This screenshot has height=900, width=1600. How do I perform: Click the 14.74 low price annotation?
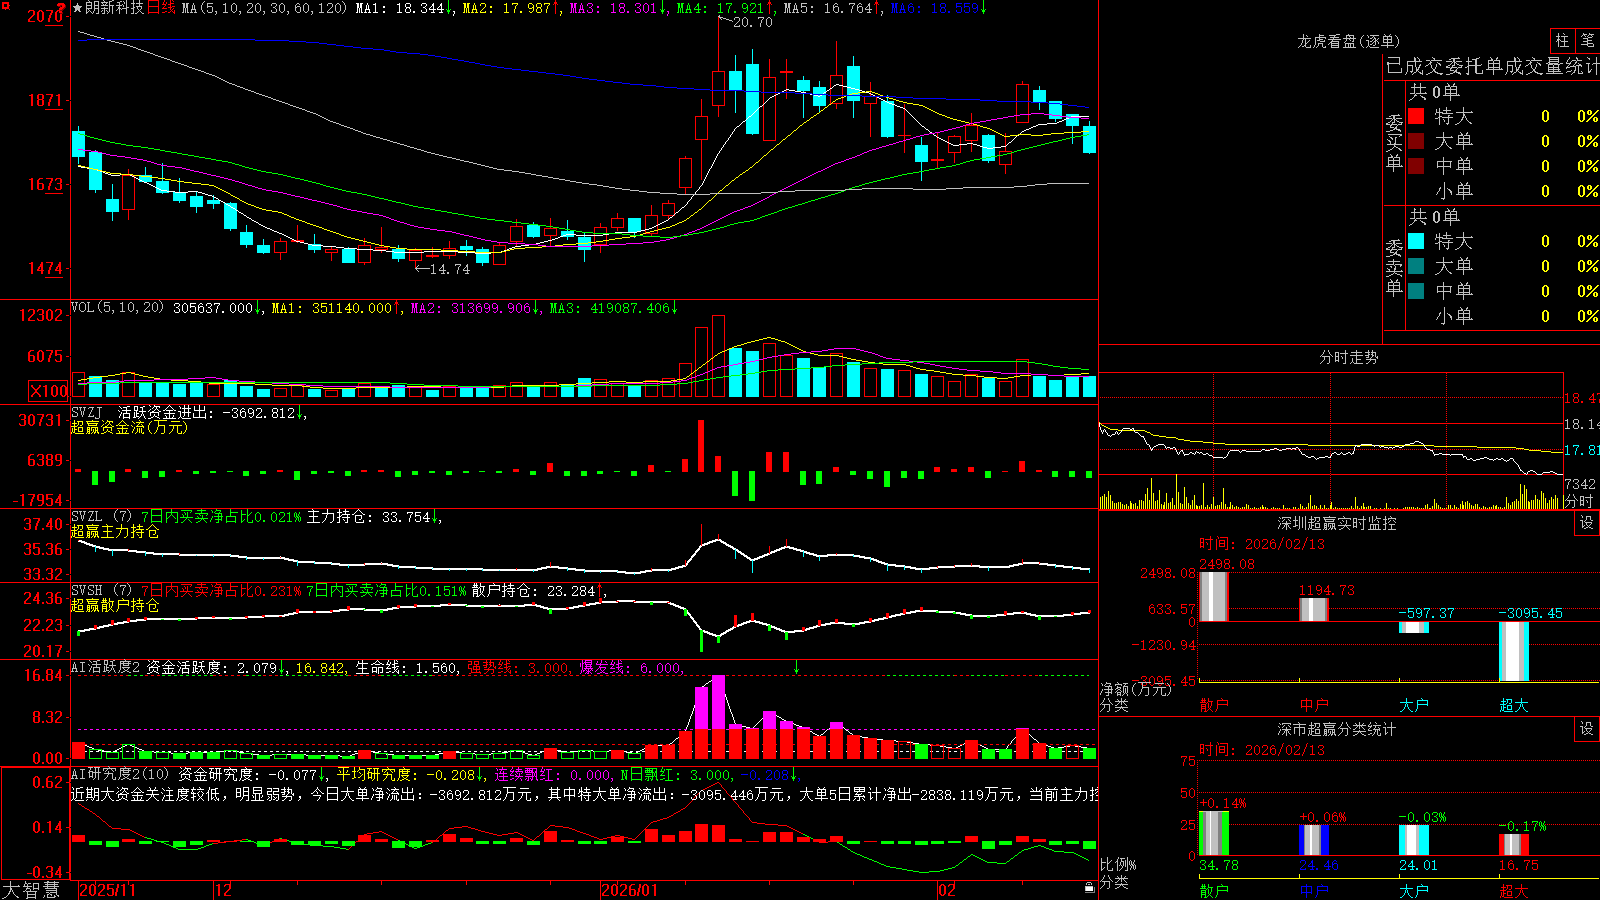click(x=449, y=269)
